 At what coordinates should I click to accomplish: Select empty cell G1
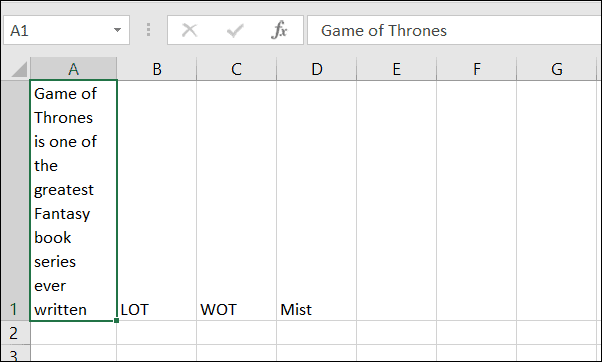pyautogui.click(x=557, y=200)
